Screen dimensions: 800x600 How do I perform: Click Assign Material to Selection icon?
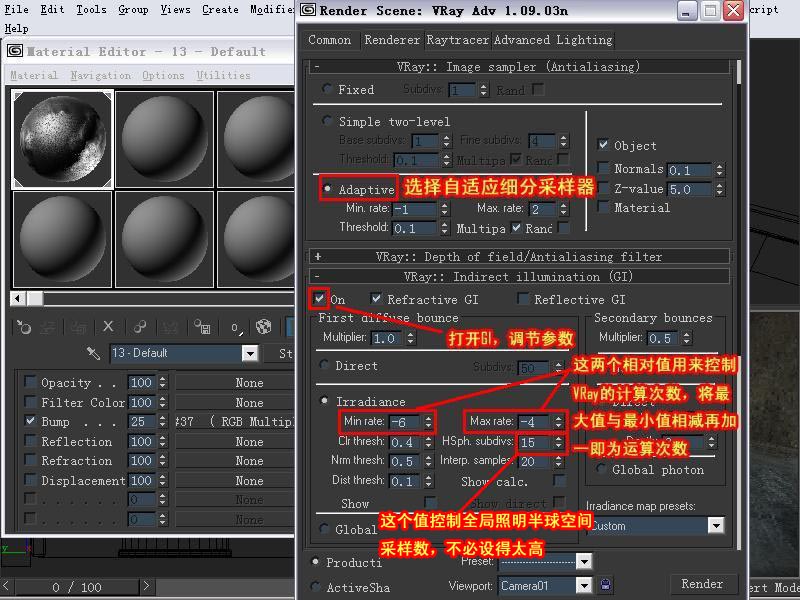point(78,327)
